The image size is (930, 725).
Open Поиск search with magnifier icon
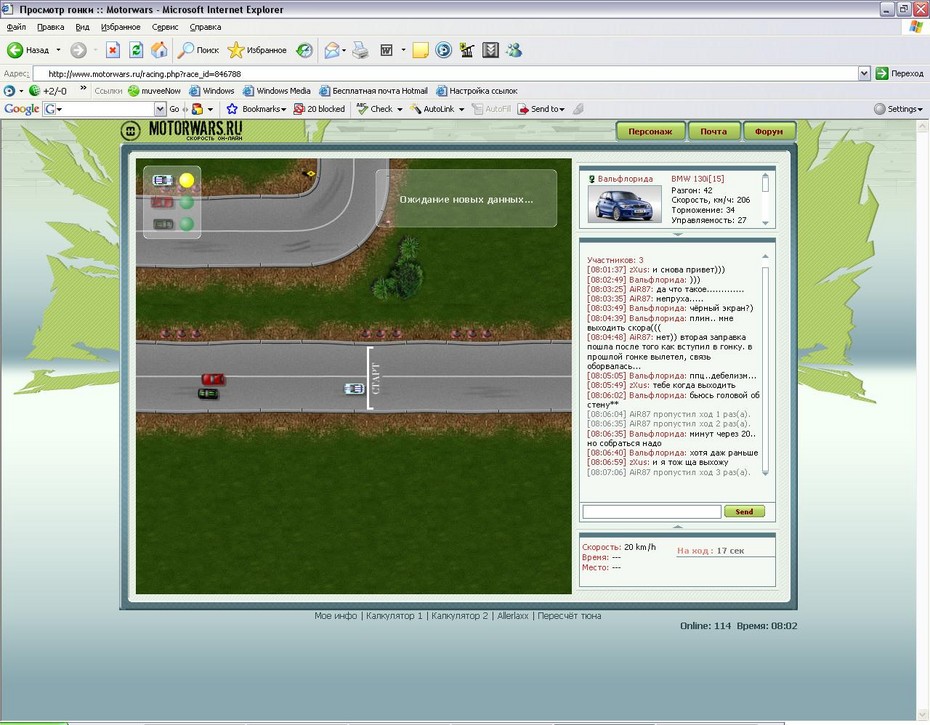click(x=199, y=50)
